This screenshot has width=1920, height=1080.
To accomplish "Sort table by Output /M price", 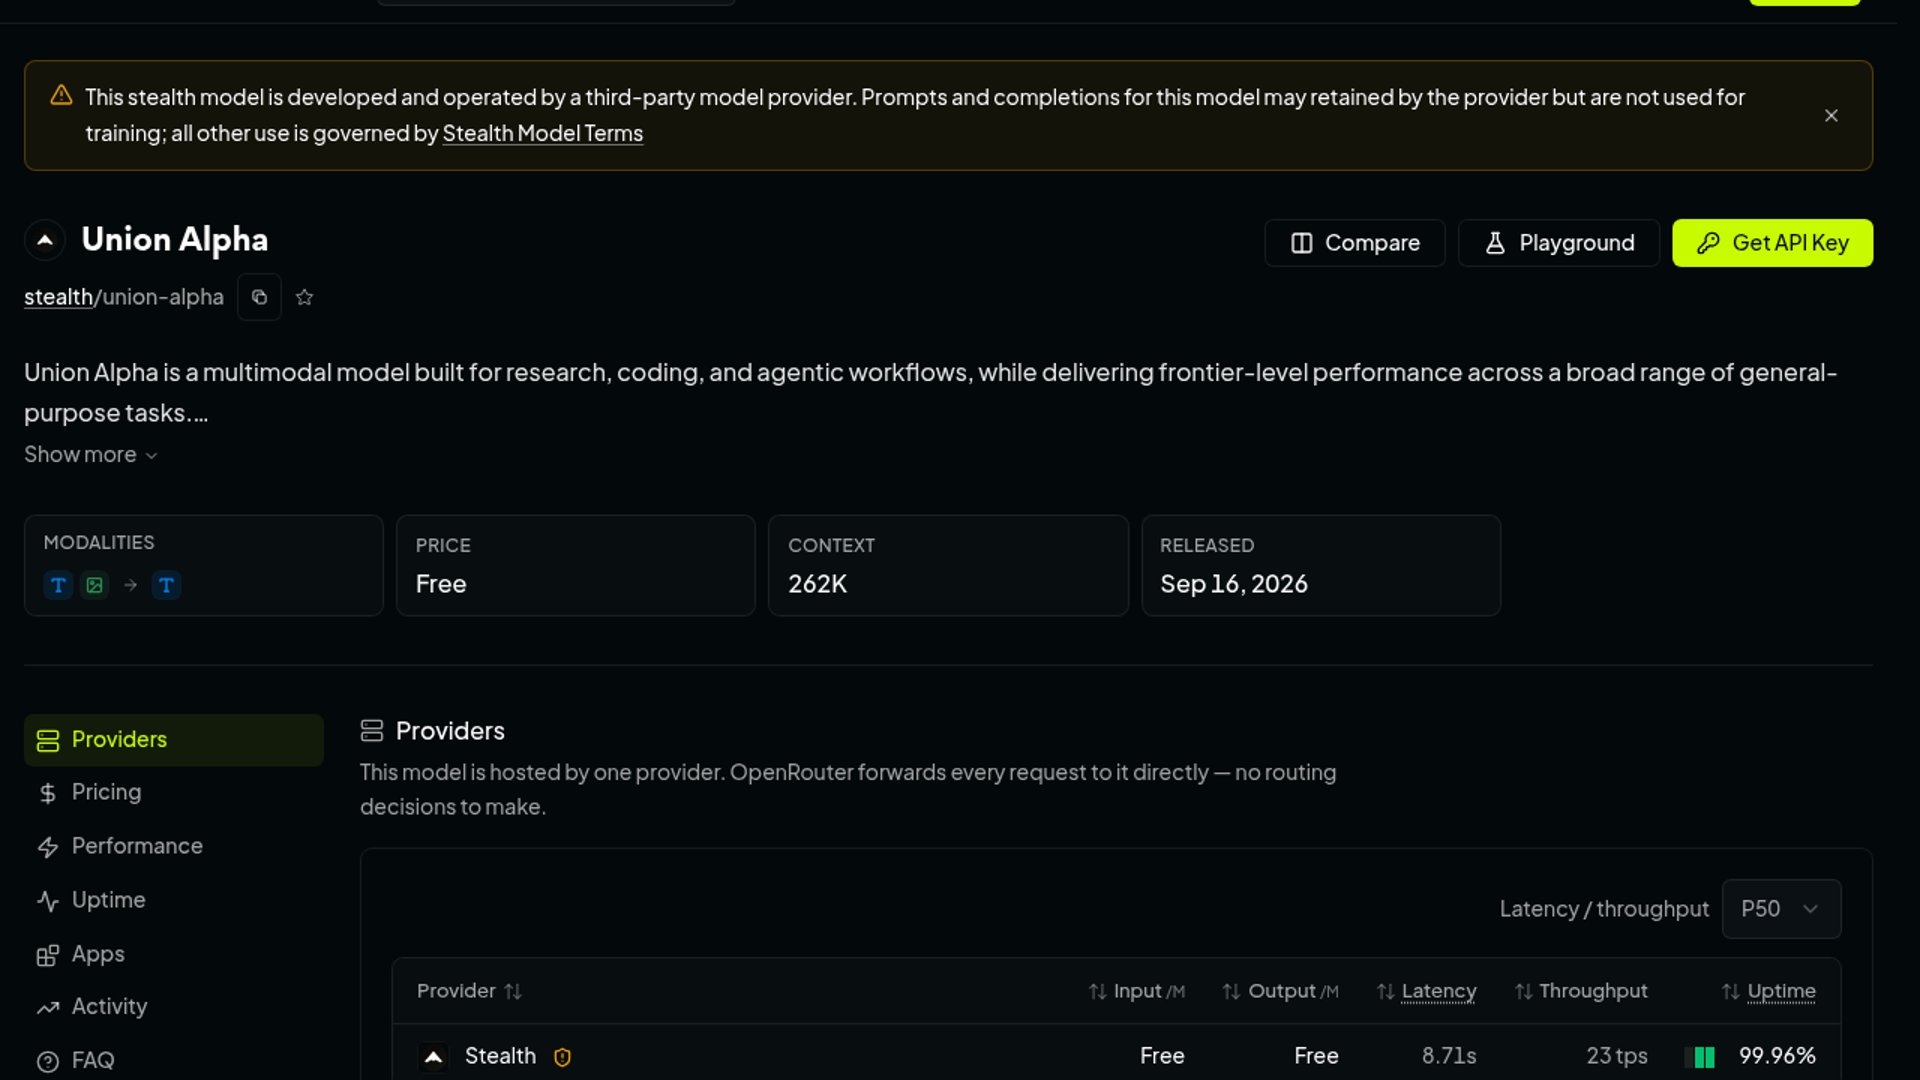I will tap(1280, 991).
